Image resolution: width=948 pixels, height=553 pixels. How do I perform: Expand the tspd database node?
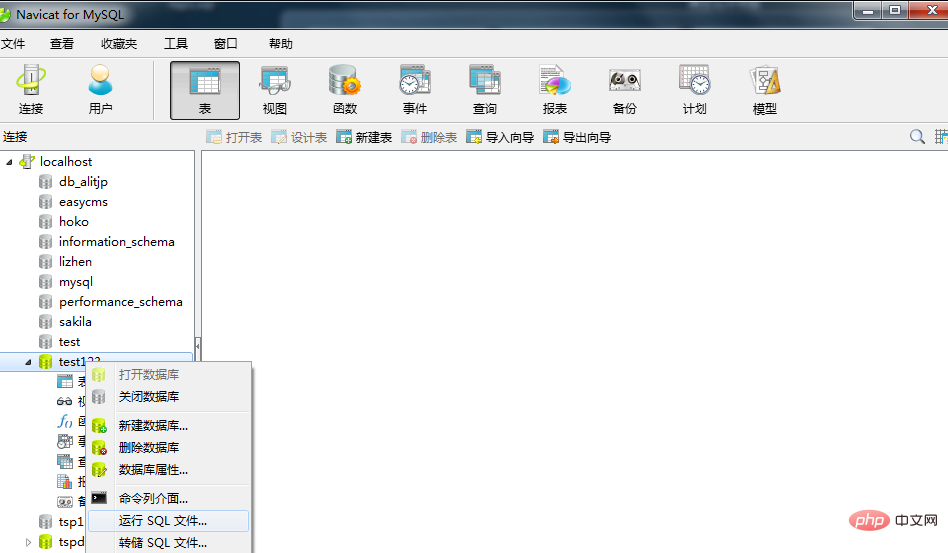(28, 542)
